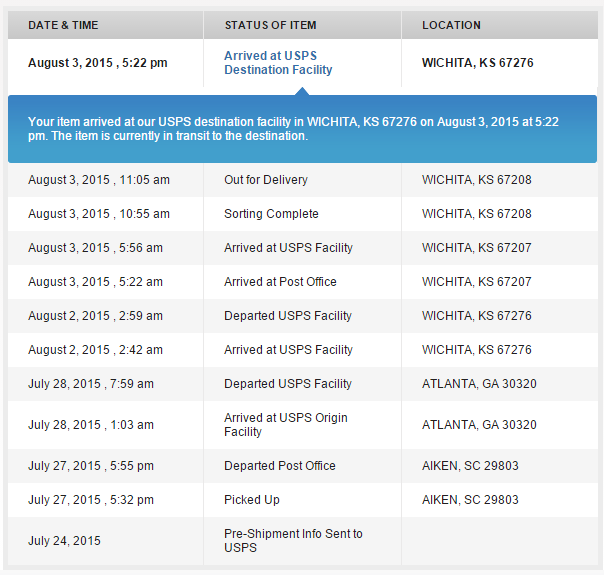604x575 pixels.
Task: Click WICHITA, KS 67208 in Out for Delivery row
Action: [x=476, y=180]
